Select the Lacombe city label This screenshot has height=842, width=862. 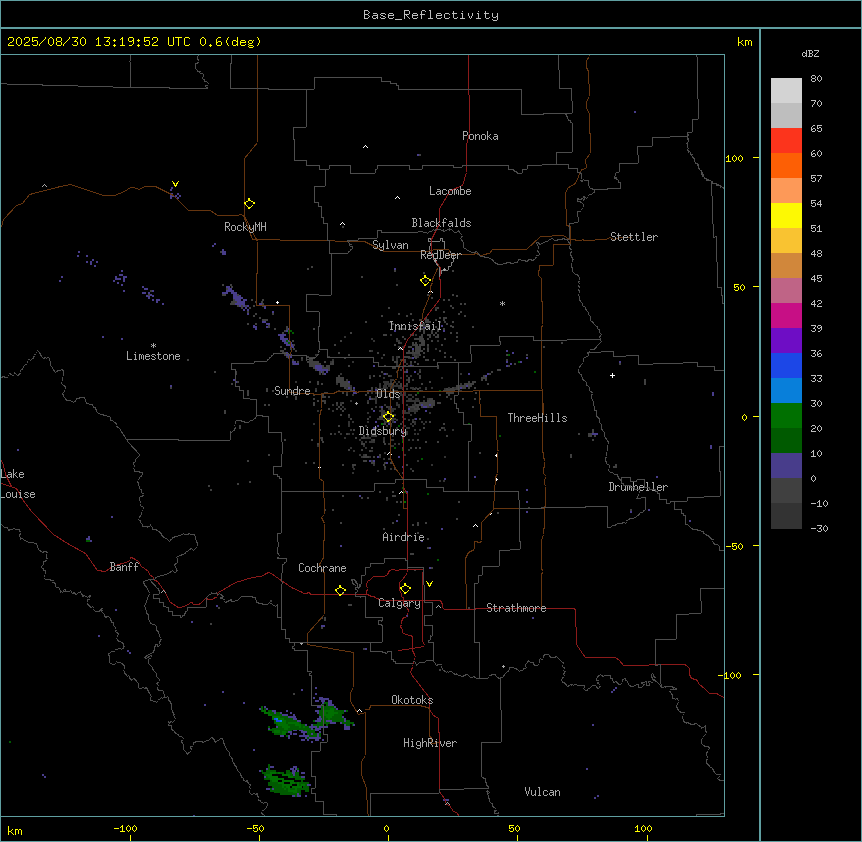point(450,191)
